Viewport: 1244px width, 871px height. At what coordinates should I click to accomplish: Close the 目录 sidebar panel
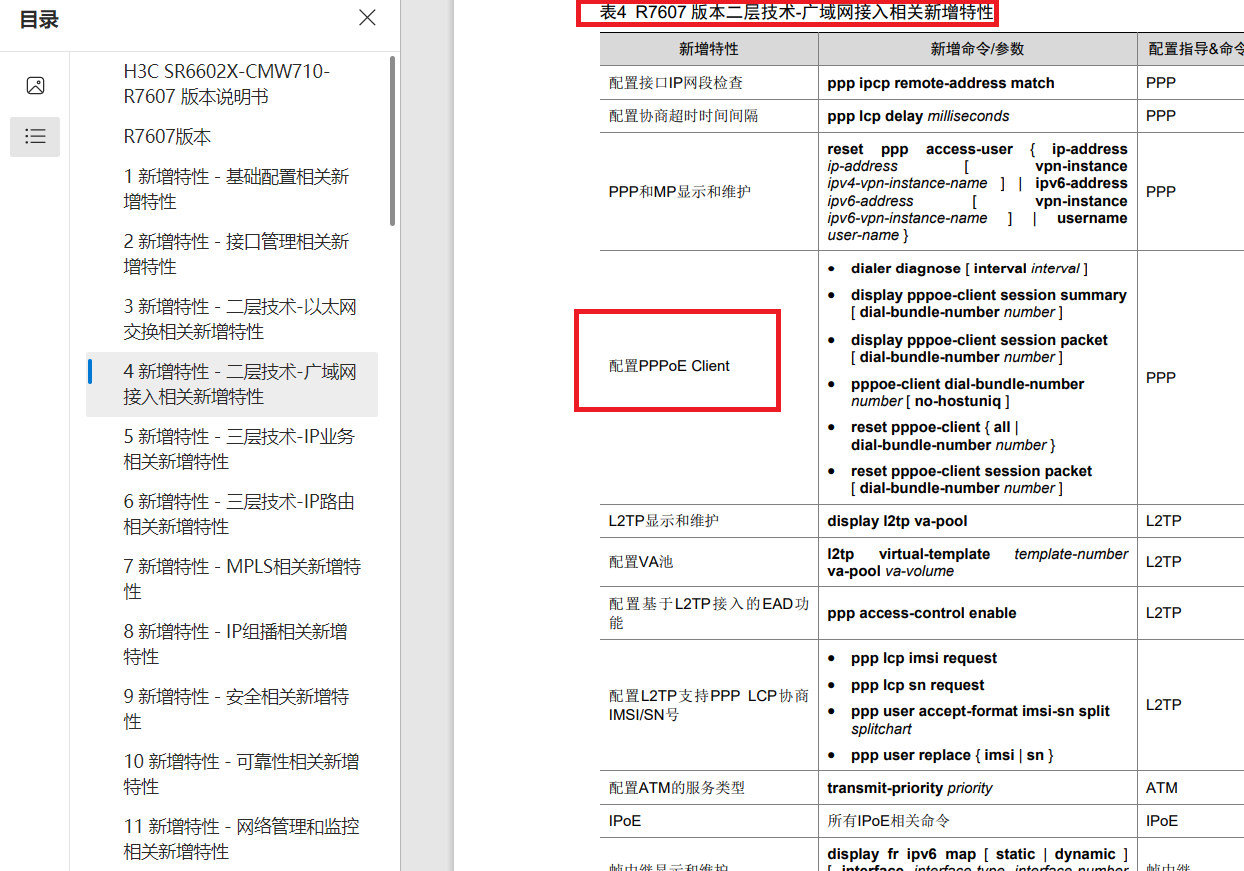367,18
